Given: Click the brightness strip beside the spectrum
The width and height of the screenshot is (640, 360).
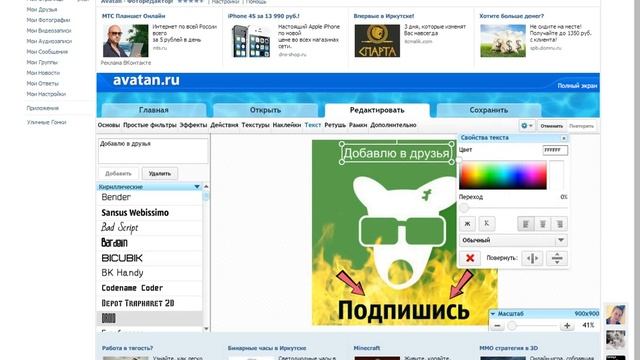Looking at the screenshot, I should (x=556, y=175).
